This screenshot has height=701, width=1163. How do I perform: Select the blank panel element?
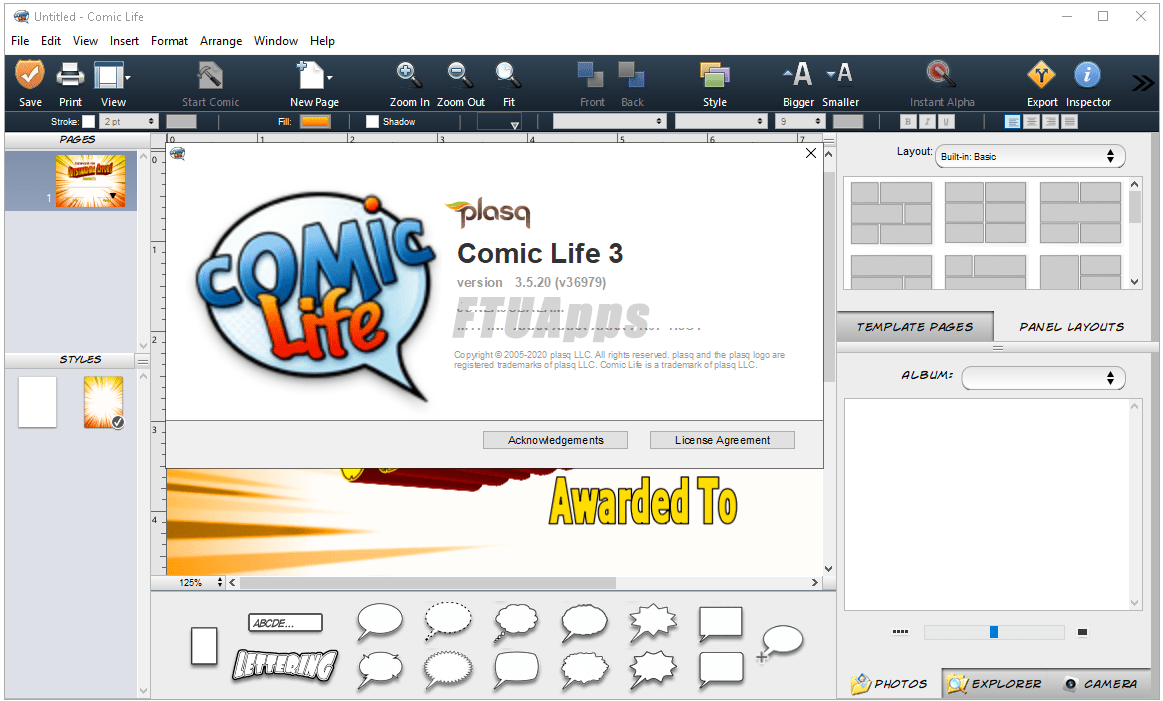click(x=204, y=645)
